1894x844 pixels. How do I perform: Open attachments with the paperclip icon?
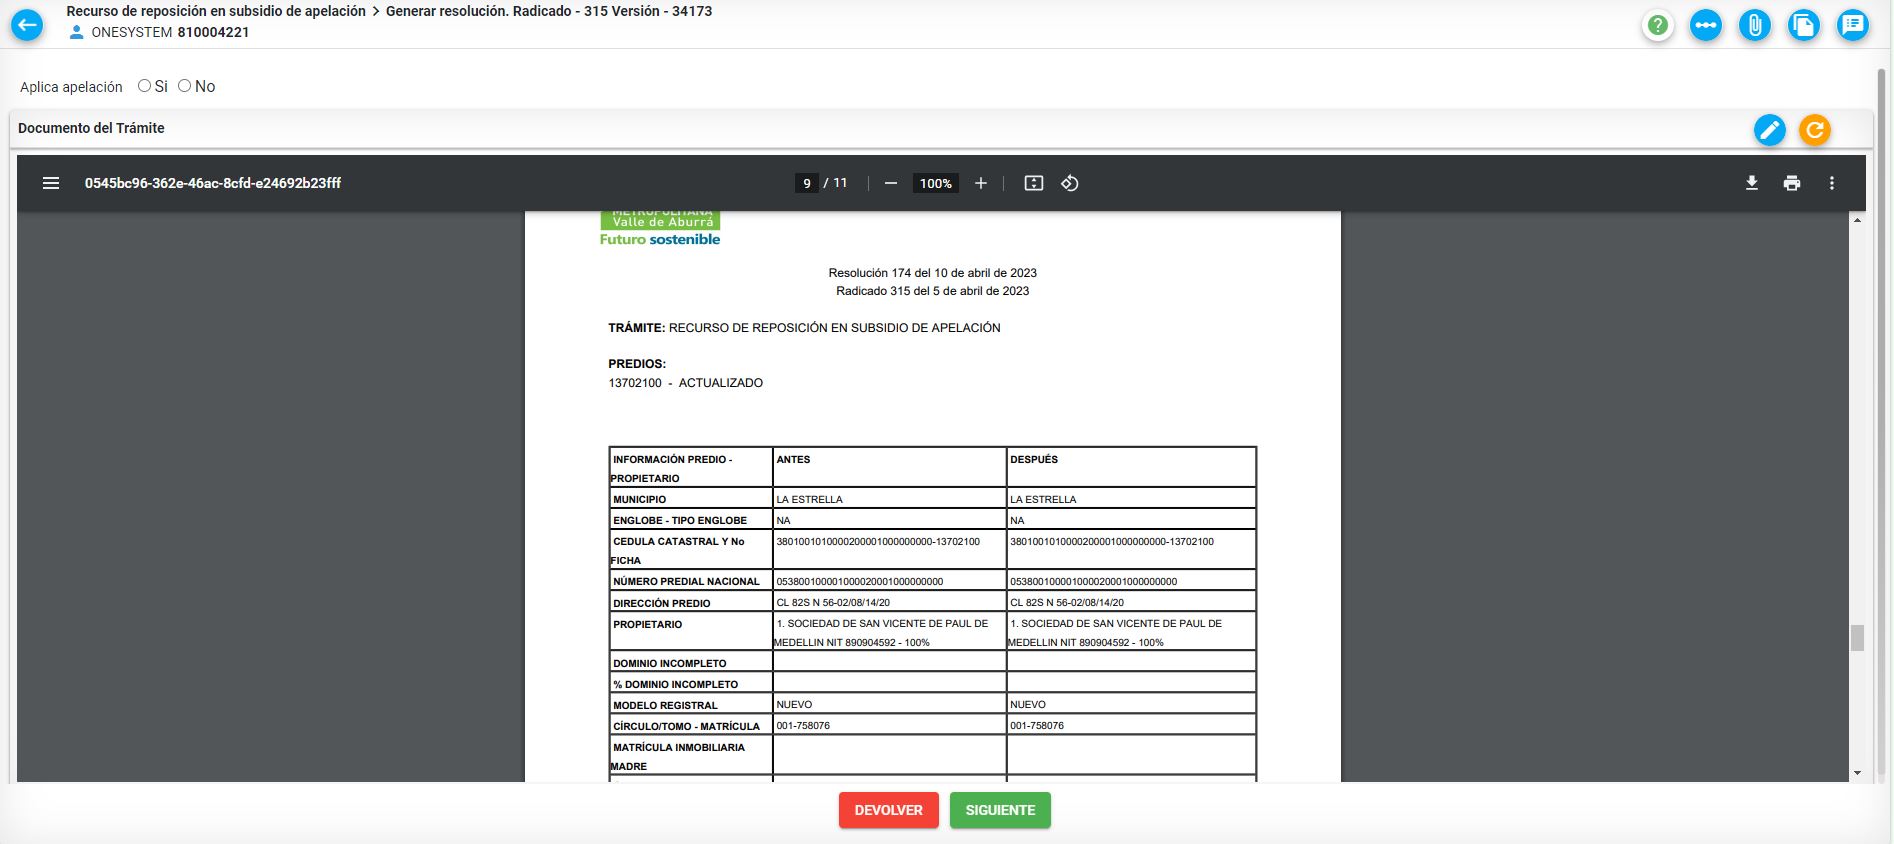tap(1755, 25)
